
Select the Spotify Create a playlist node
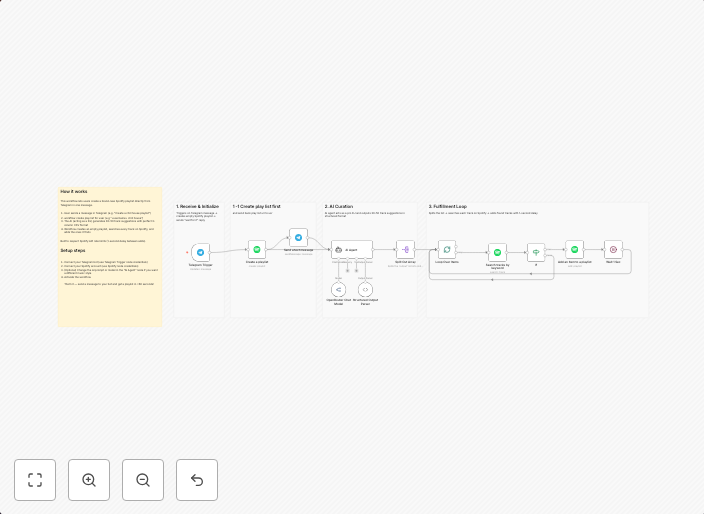(x=257, y=250)
